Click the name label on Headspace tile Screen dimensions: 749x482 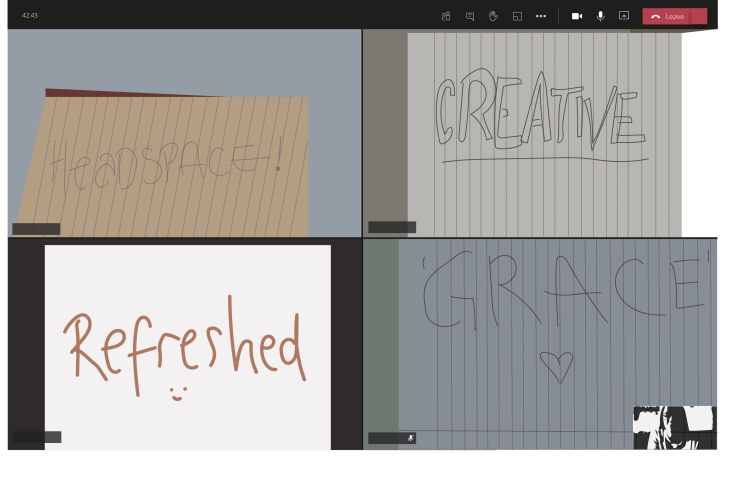coord(36,229)
